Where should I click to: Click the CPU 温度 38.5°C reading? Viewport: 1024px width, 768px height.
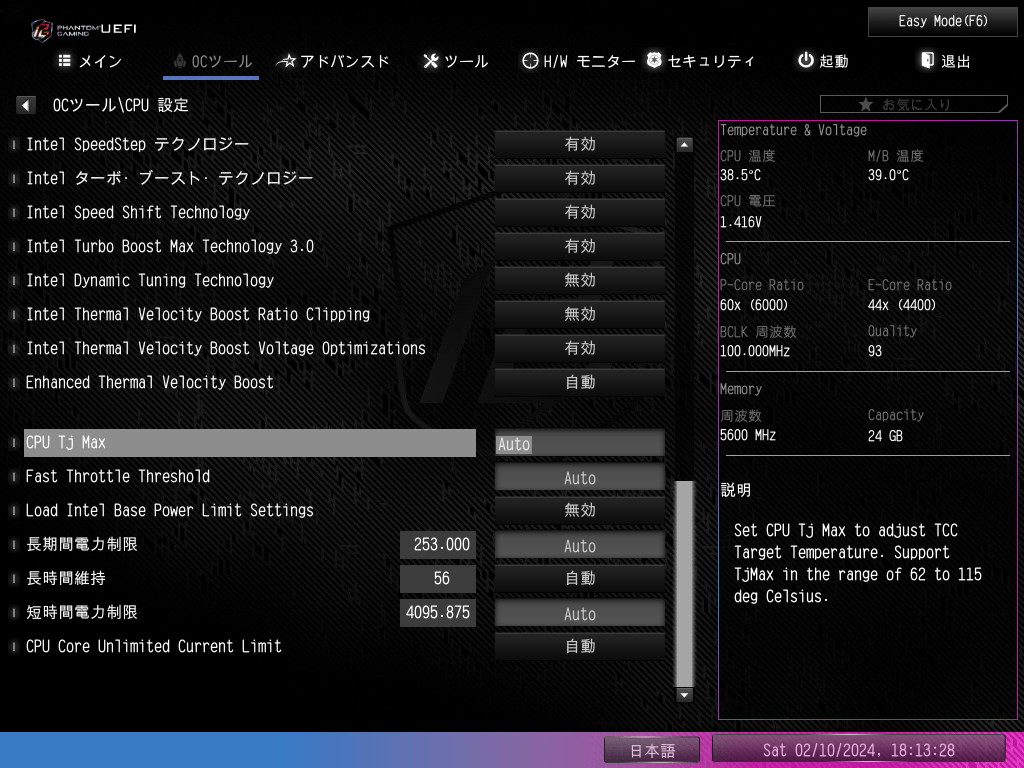(x=741, y=176)
